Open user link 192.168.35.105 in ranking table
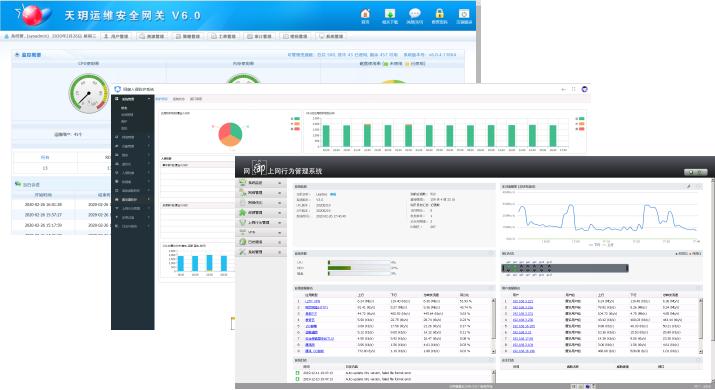This screenshot has height=390, width=715. (x=523, y=326)
